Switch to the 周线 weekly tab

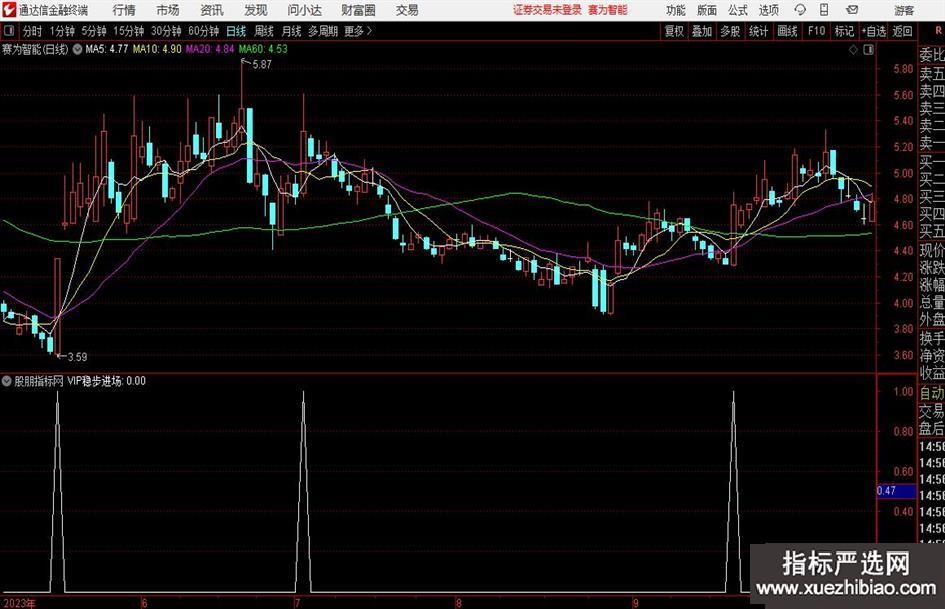(264, 31)
